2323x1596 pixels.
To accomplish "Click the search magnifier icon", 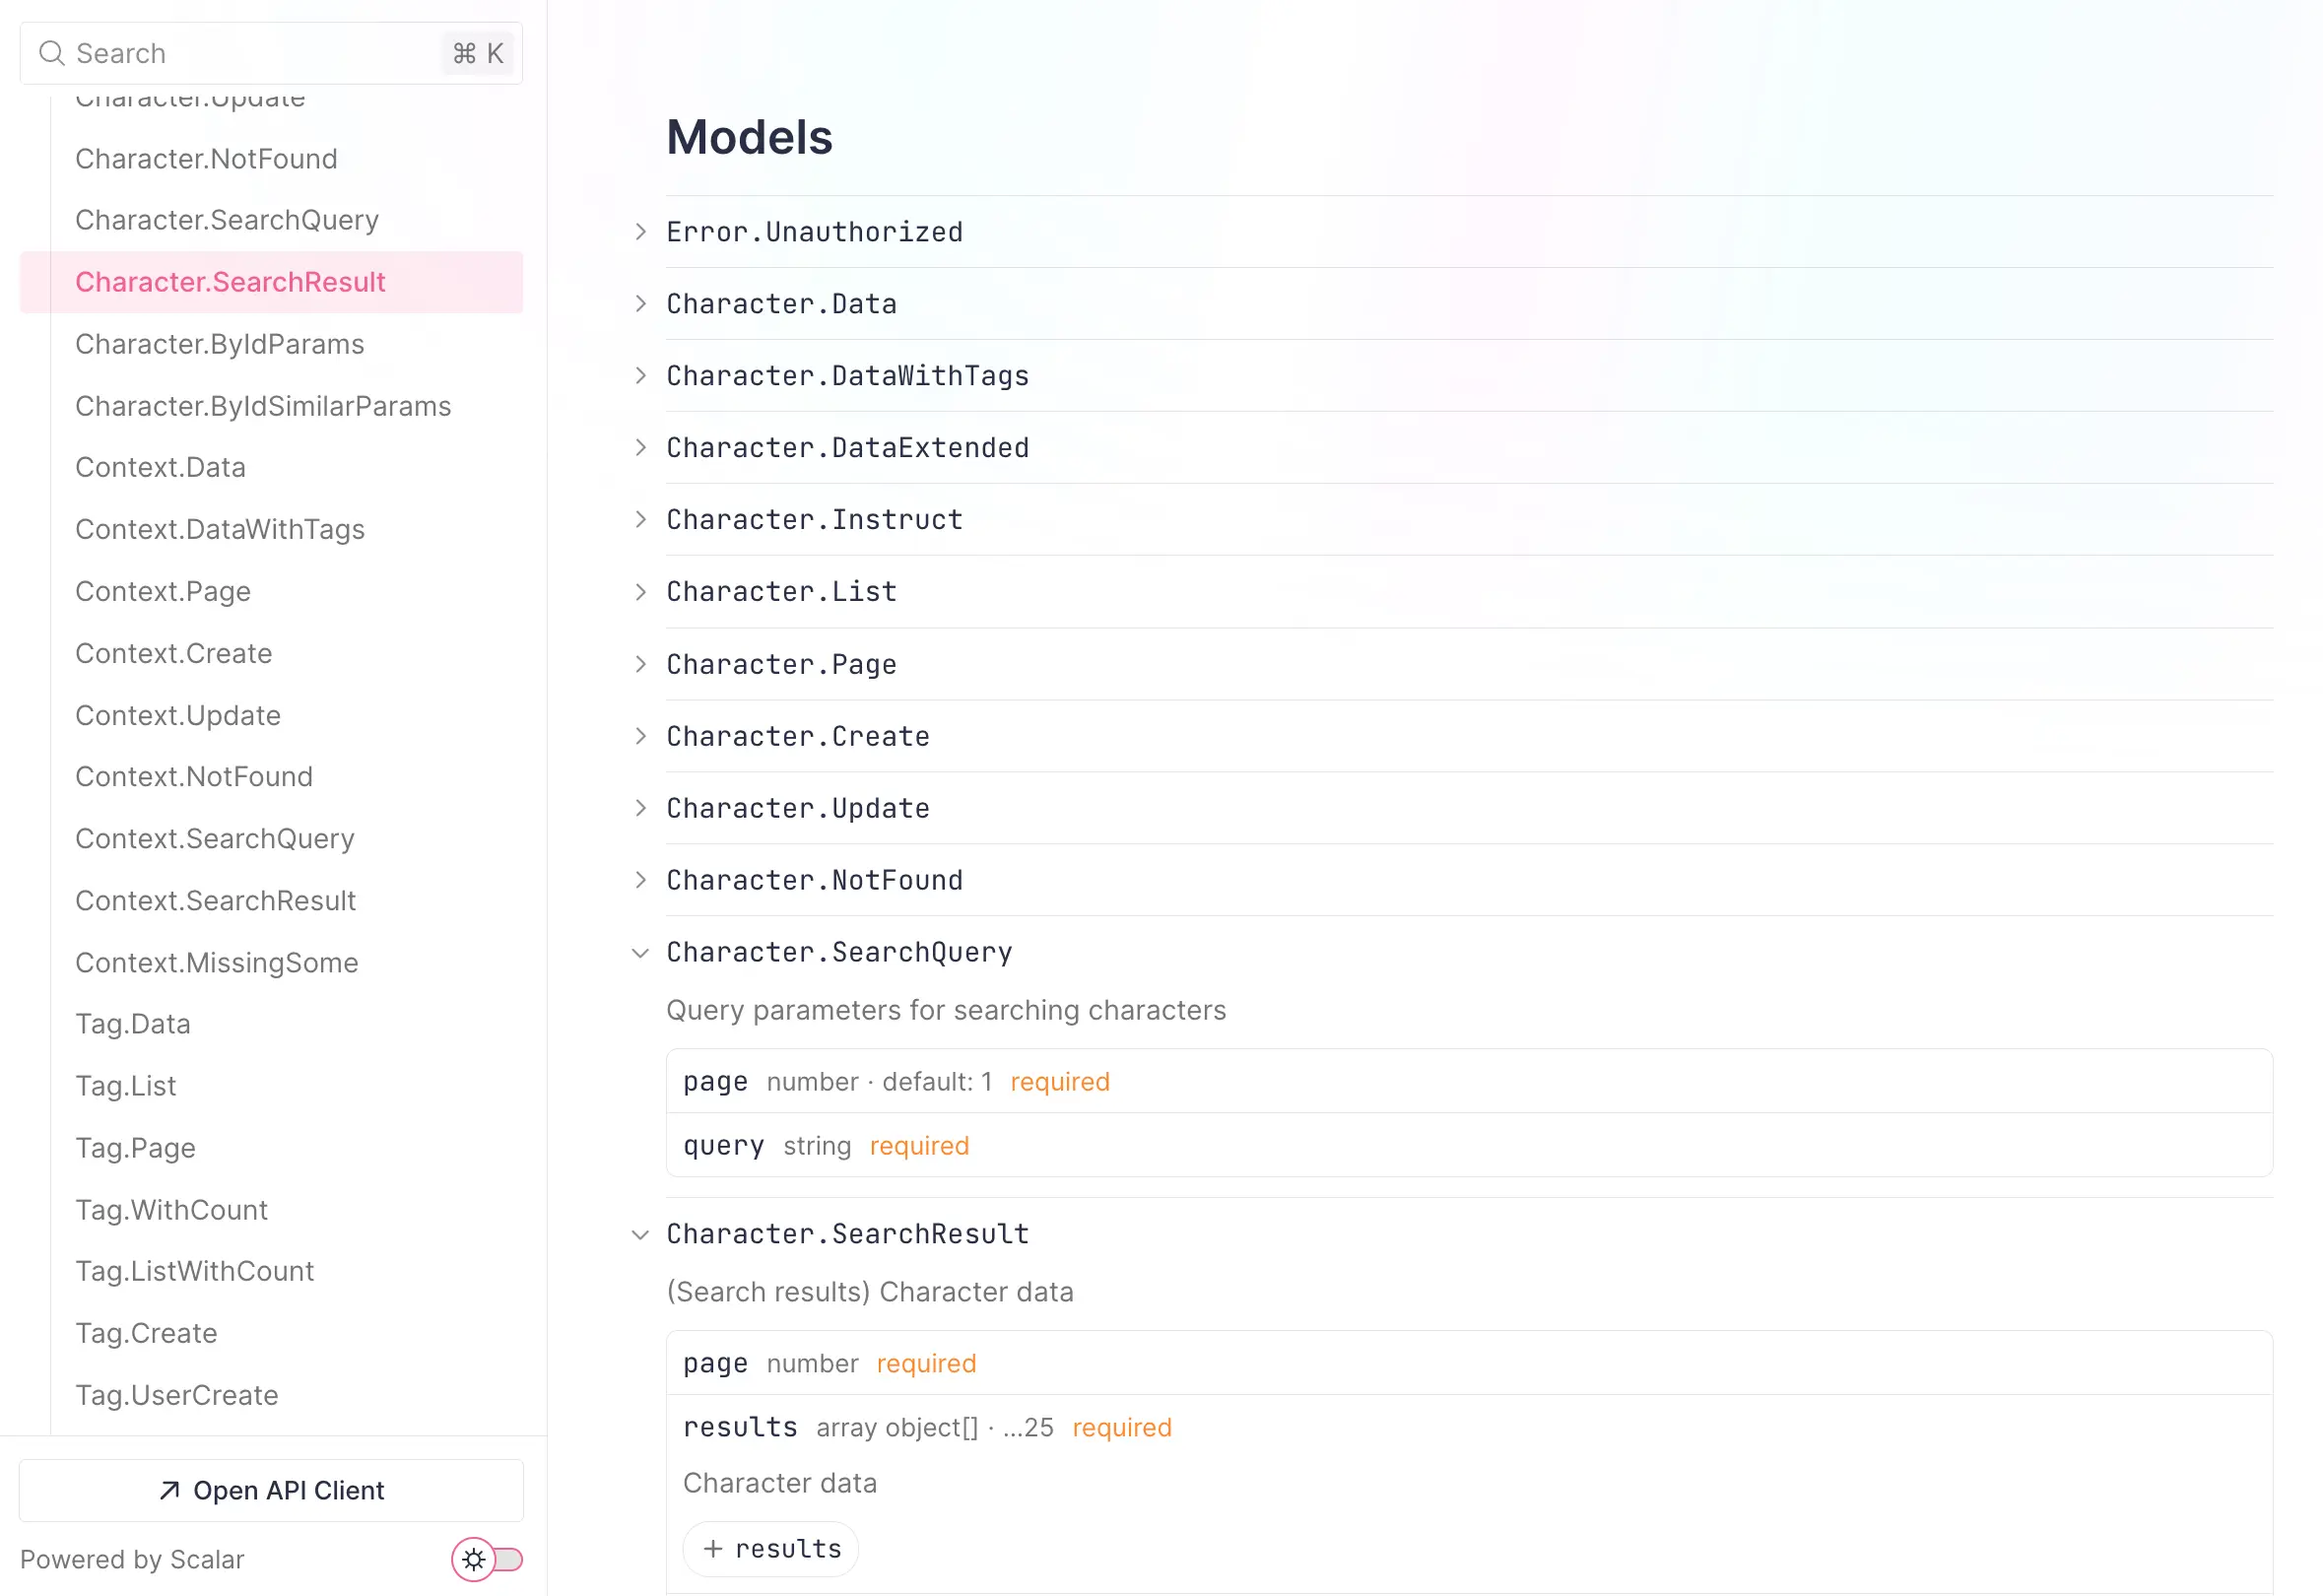I will pos(51,53).
